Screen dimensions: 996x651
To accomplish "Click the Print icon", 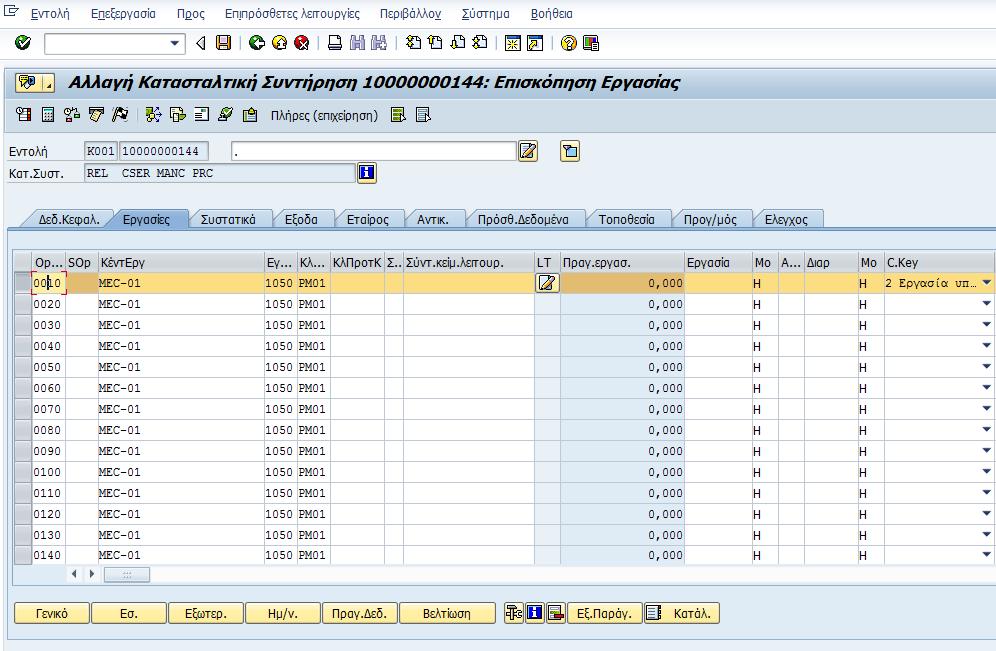I will (335, 43).
